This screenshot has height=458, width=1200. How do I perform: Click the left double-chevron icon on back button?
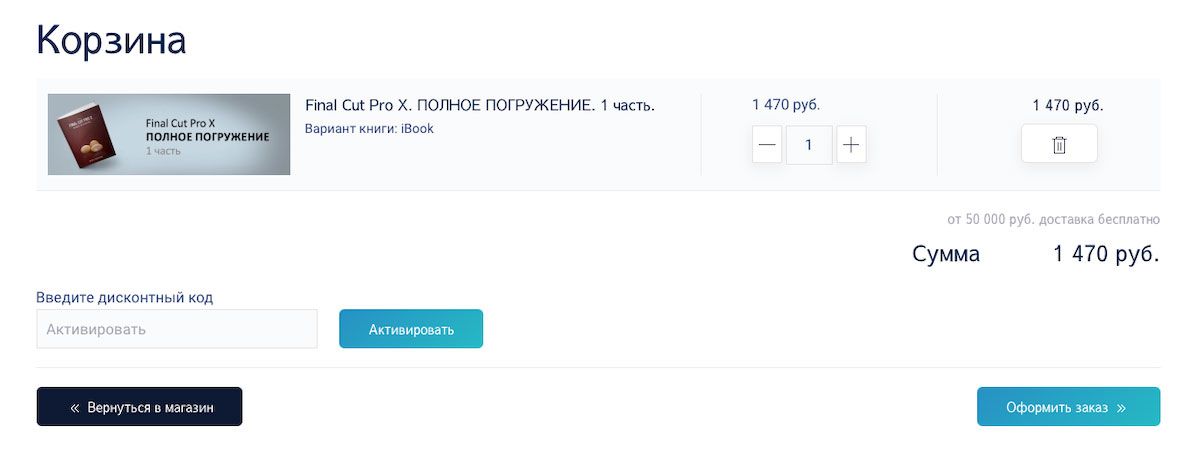pos(75,408)
